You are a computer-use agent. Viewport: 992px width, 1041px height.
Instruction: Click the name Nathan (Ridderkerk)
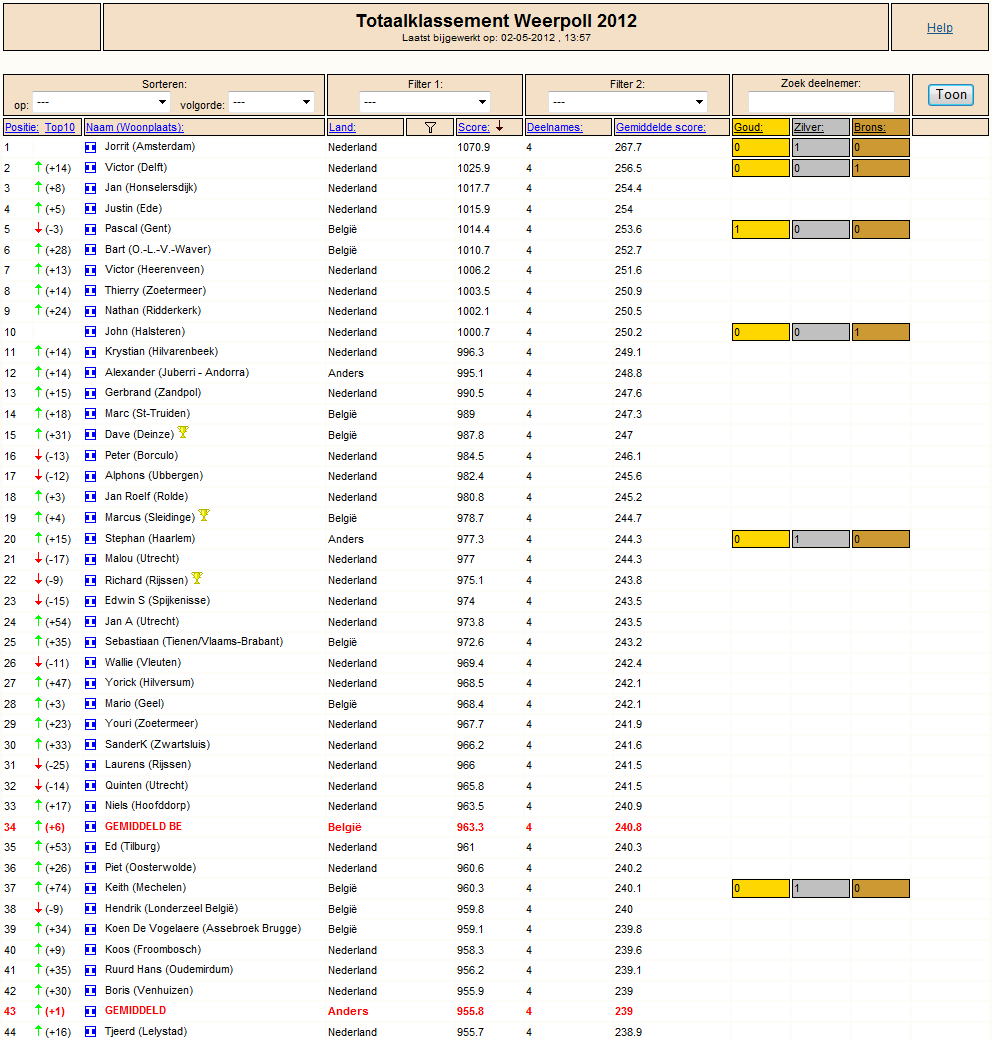[x=153, y=311]
